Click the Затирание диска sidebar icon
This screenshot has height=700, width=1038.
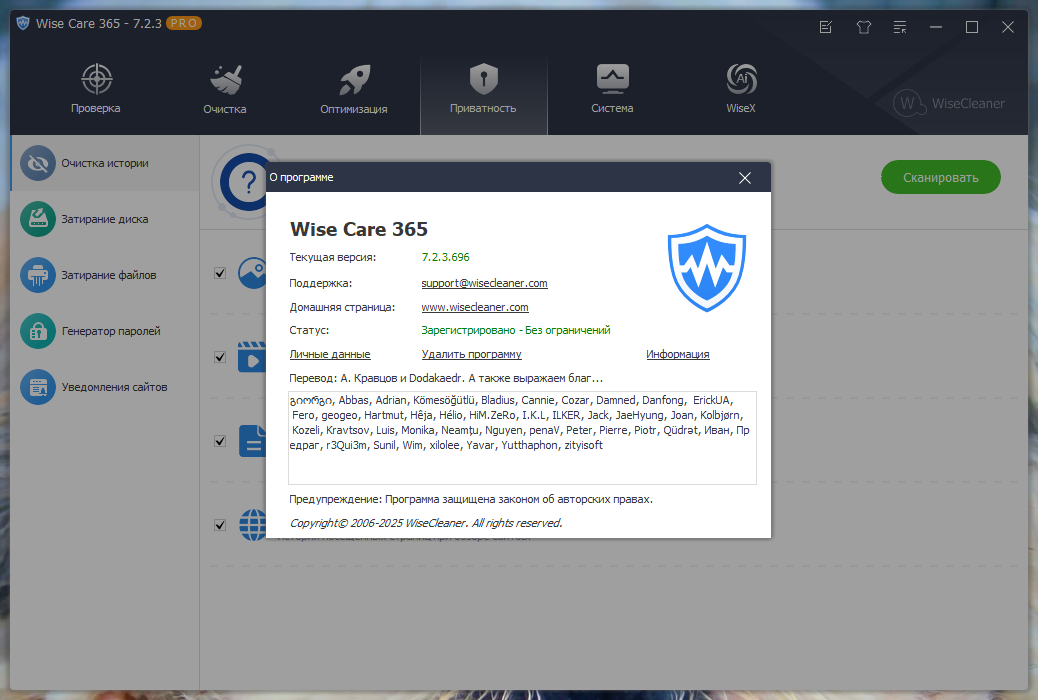point(38,219)
